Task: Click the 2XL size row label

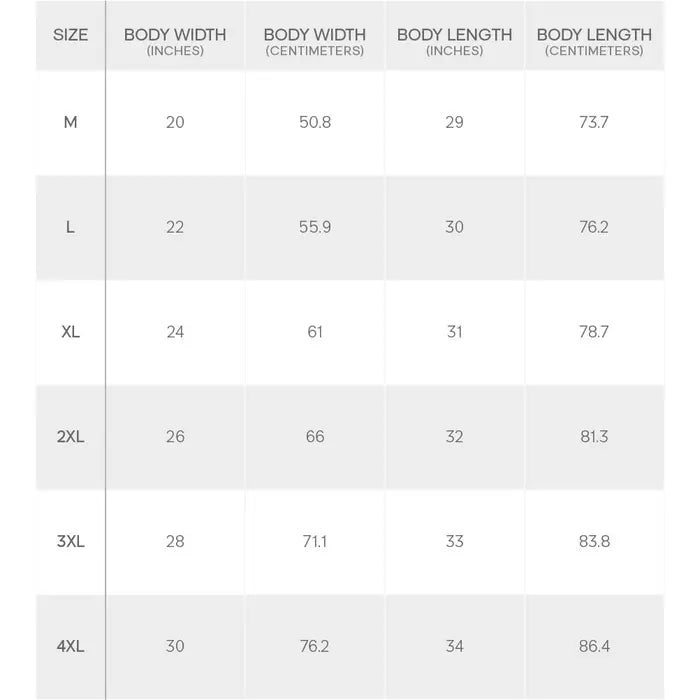Action: (x=71, y=437)
